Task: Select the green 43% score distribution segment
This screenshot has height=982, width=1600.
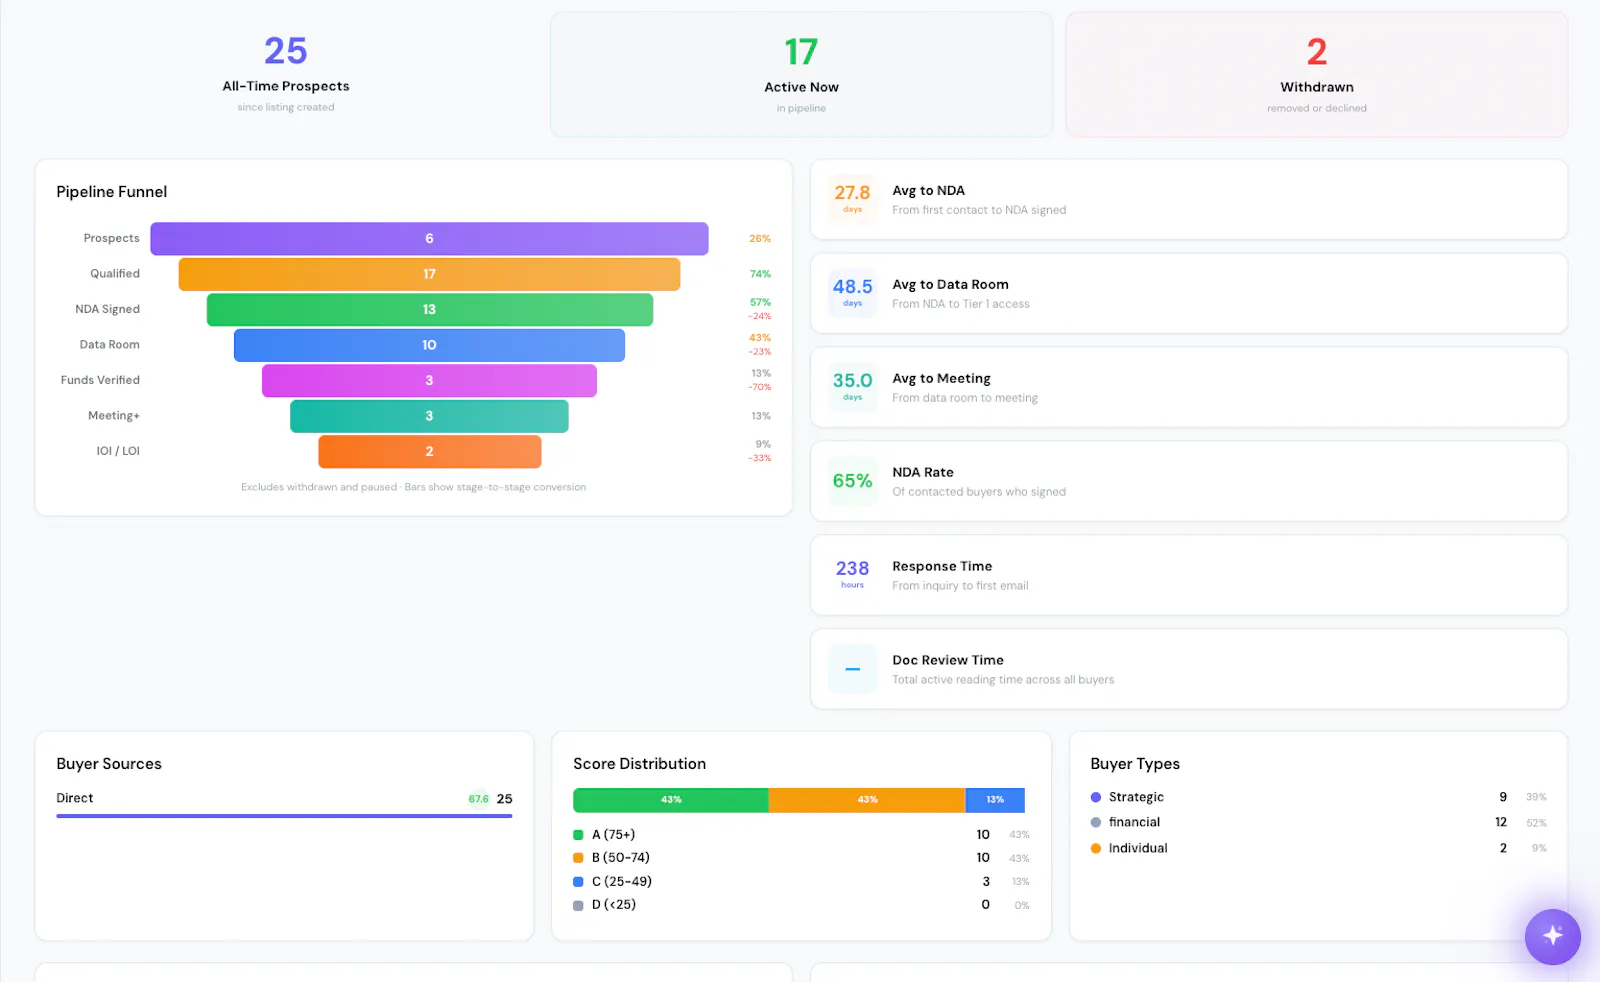Action: (671, 800)
